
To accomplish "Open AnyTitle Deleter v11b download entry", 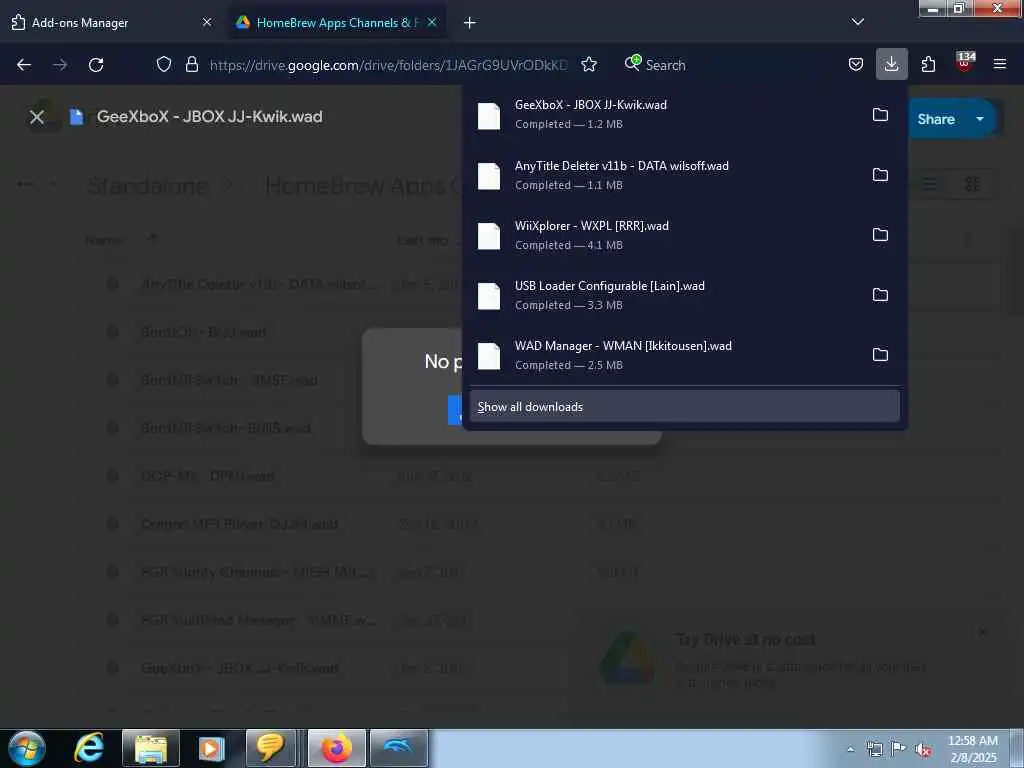I will tap(667, 175).
